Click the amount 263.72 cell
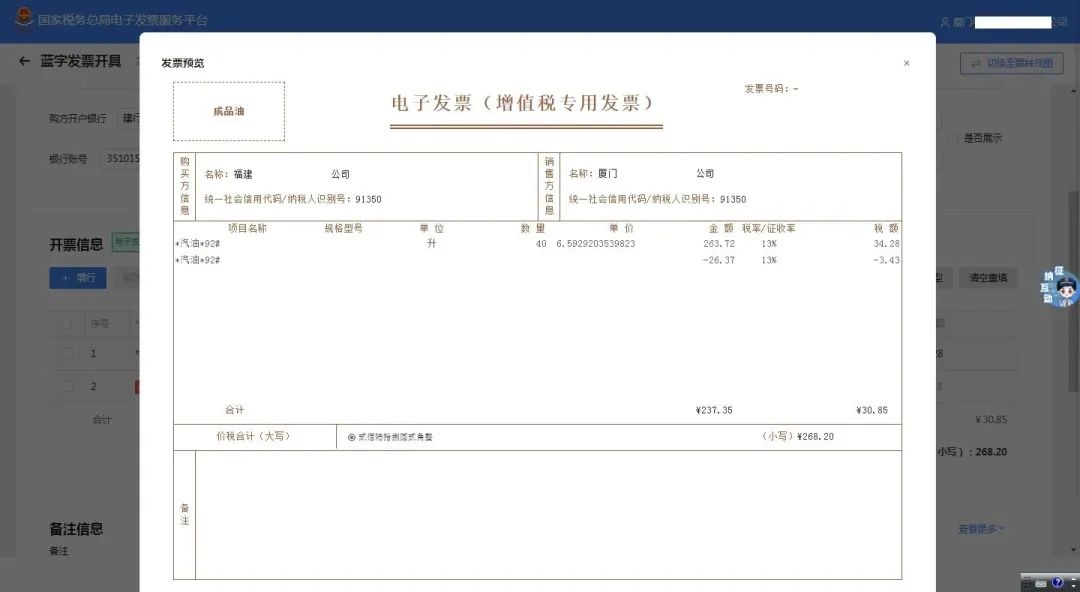 [x=719, y=244]
